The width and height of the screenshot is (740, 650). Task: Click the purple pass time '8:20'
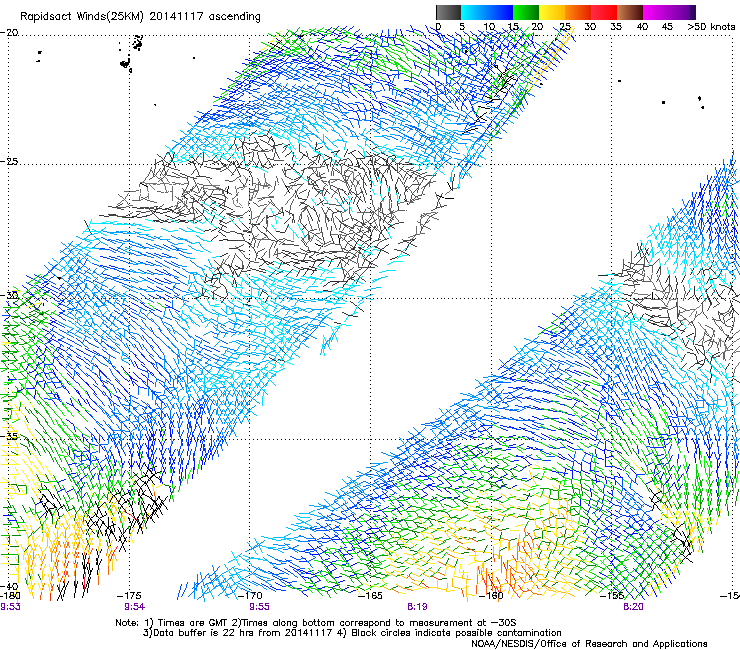pos(633,607)
